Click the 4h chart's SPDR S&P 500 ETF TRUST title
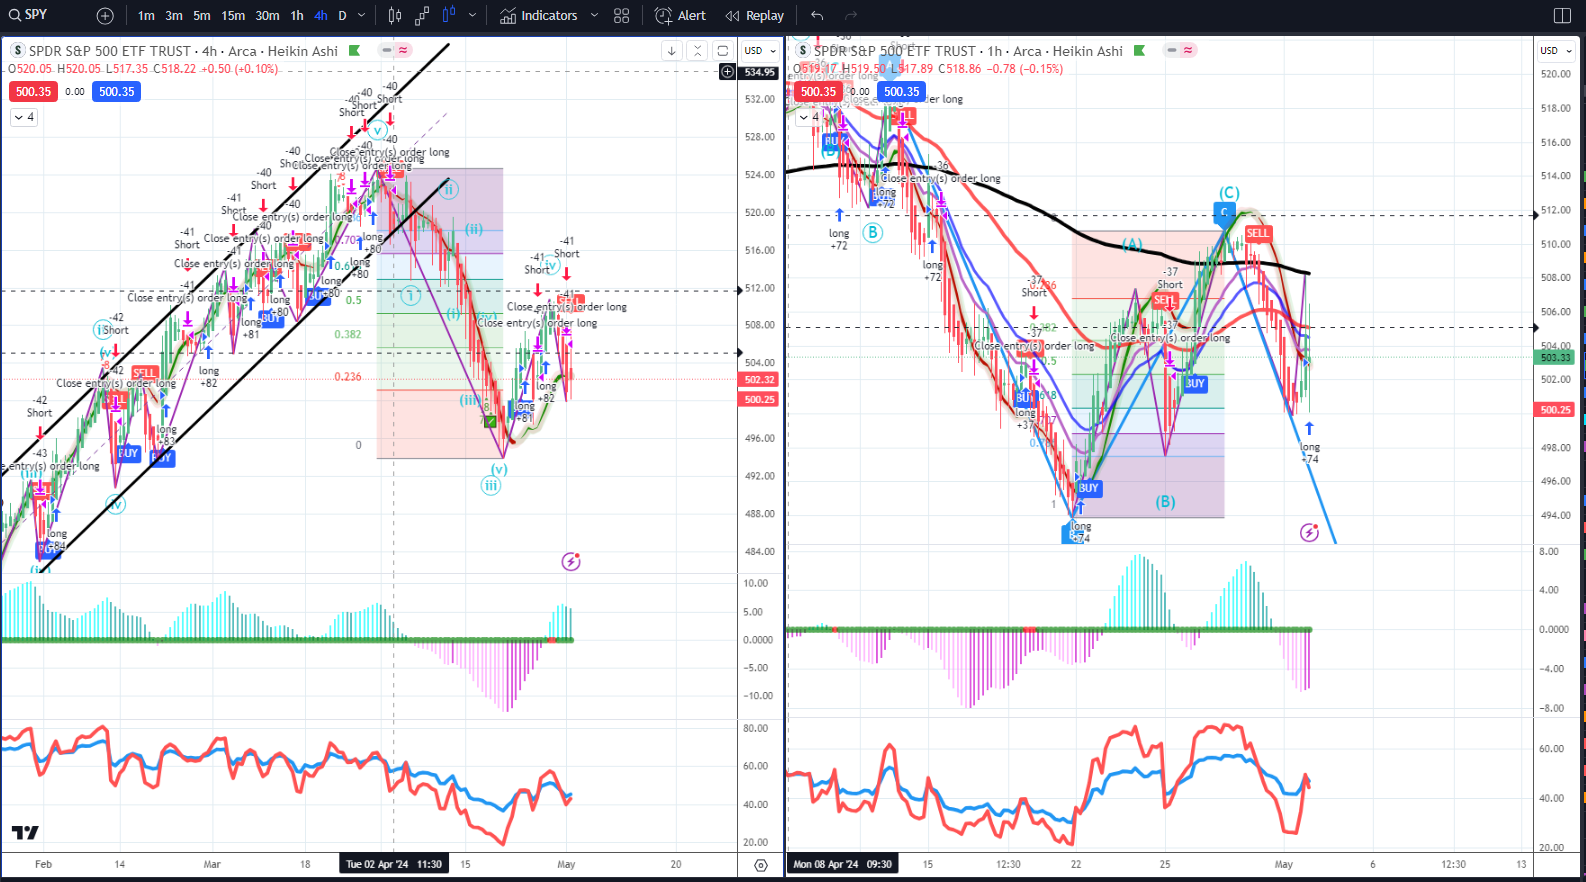The image size is (1586, 882). [x=110, y=51]
